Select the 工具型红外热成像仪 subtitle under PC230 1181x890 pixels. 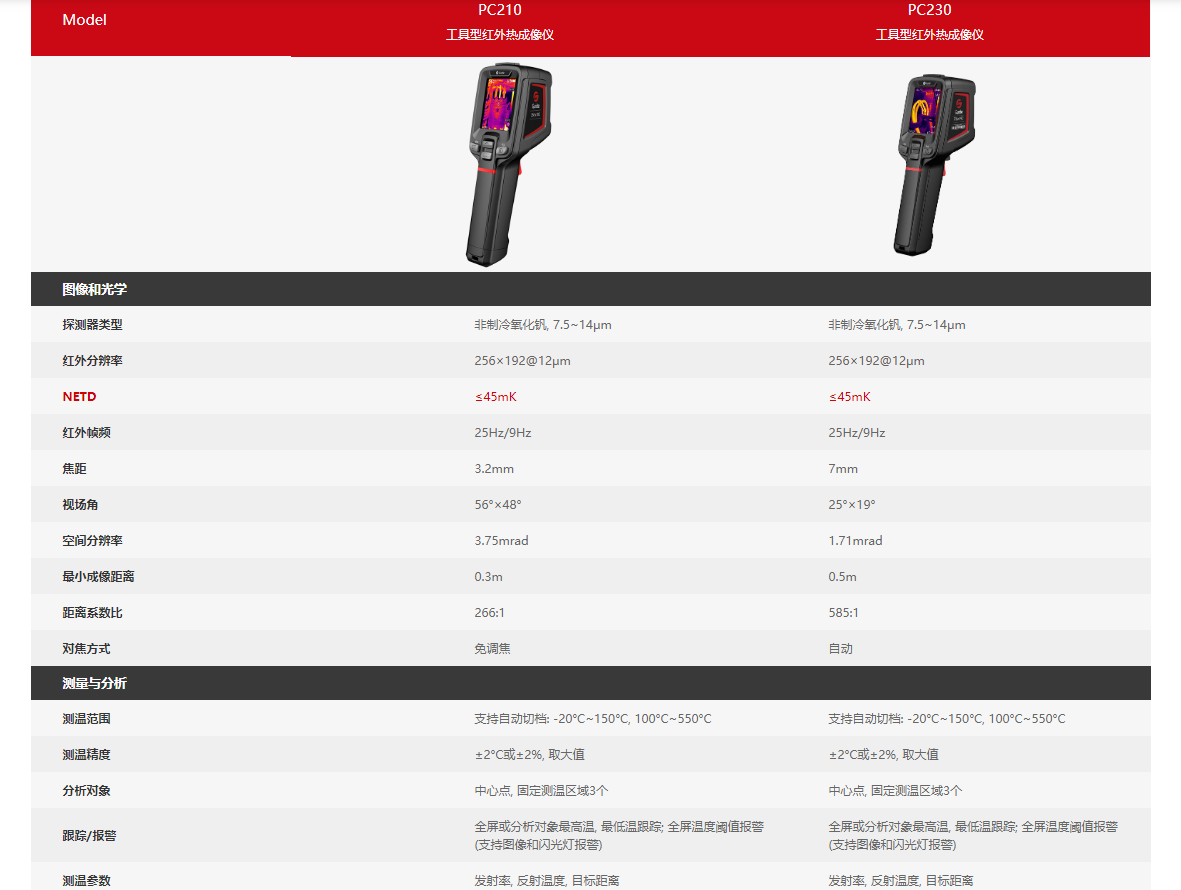929,35
